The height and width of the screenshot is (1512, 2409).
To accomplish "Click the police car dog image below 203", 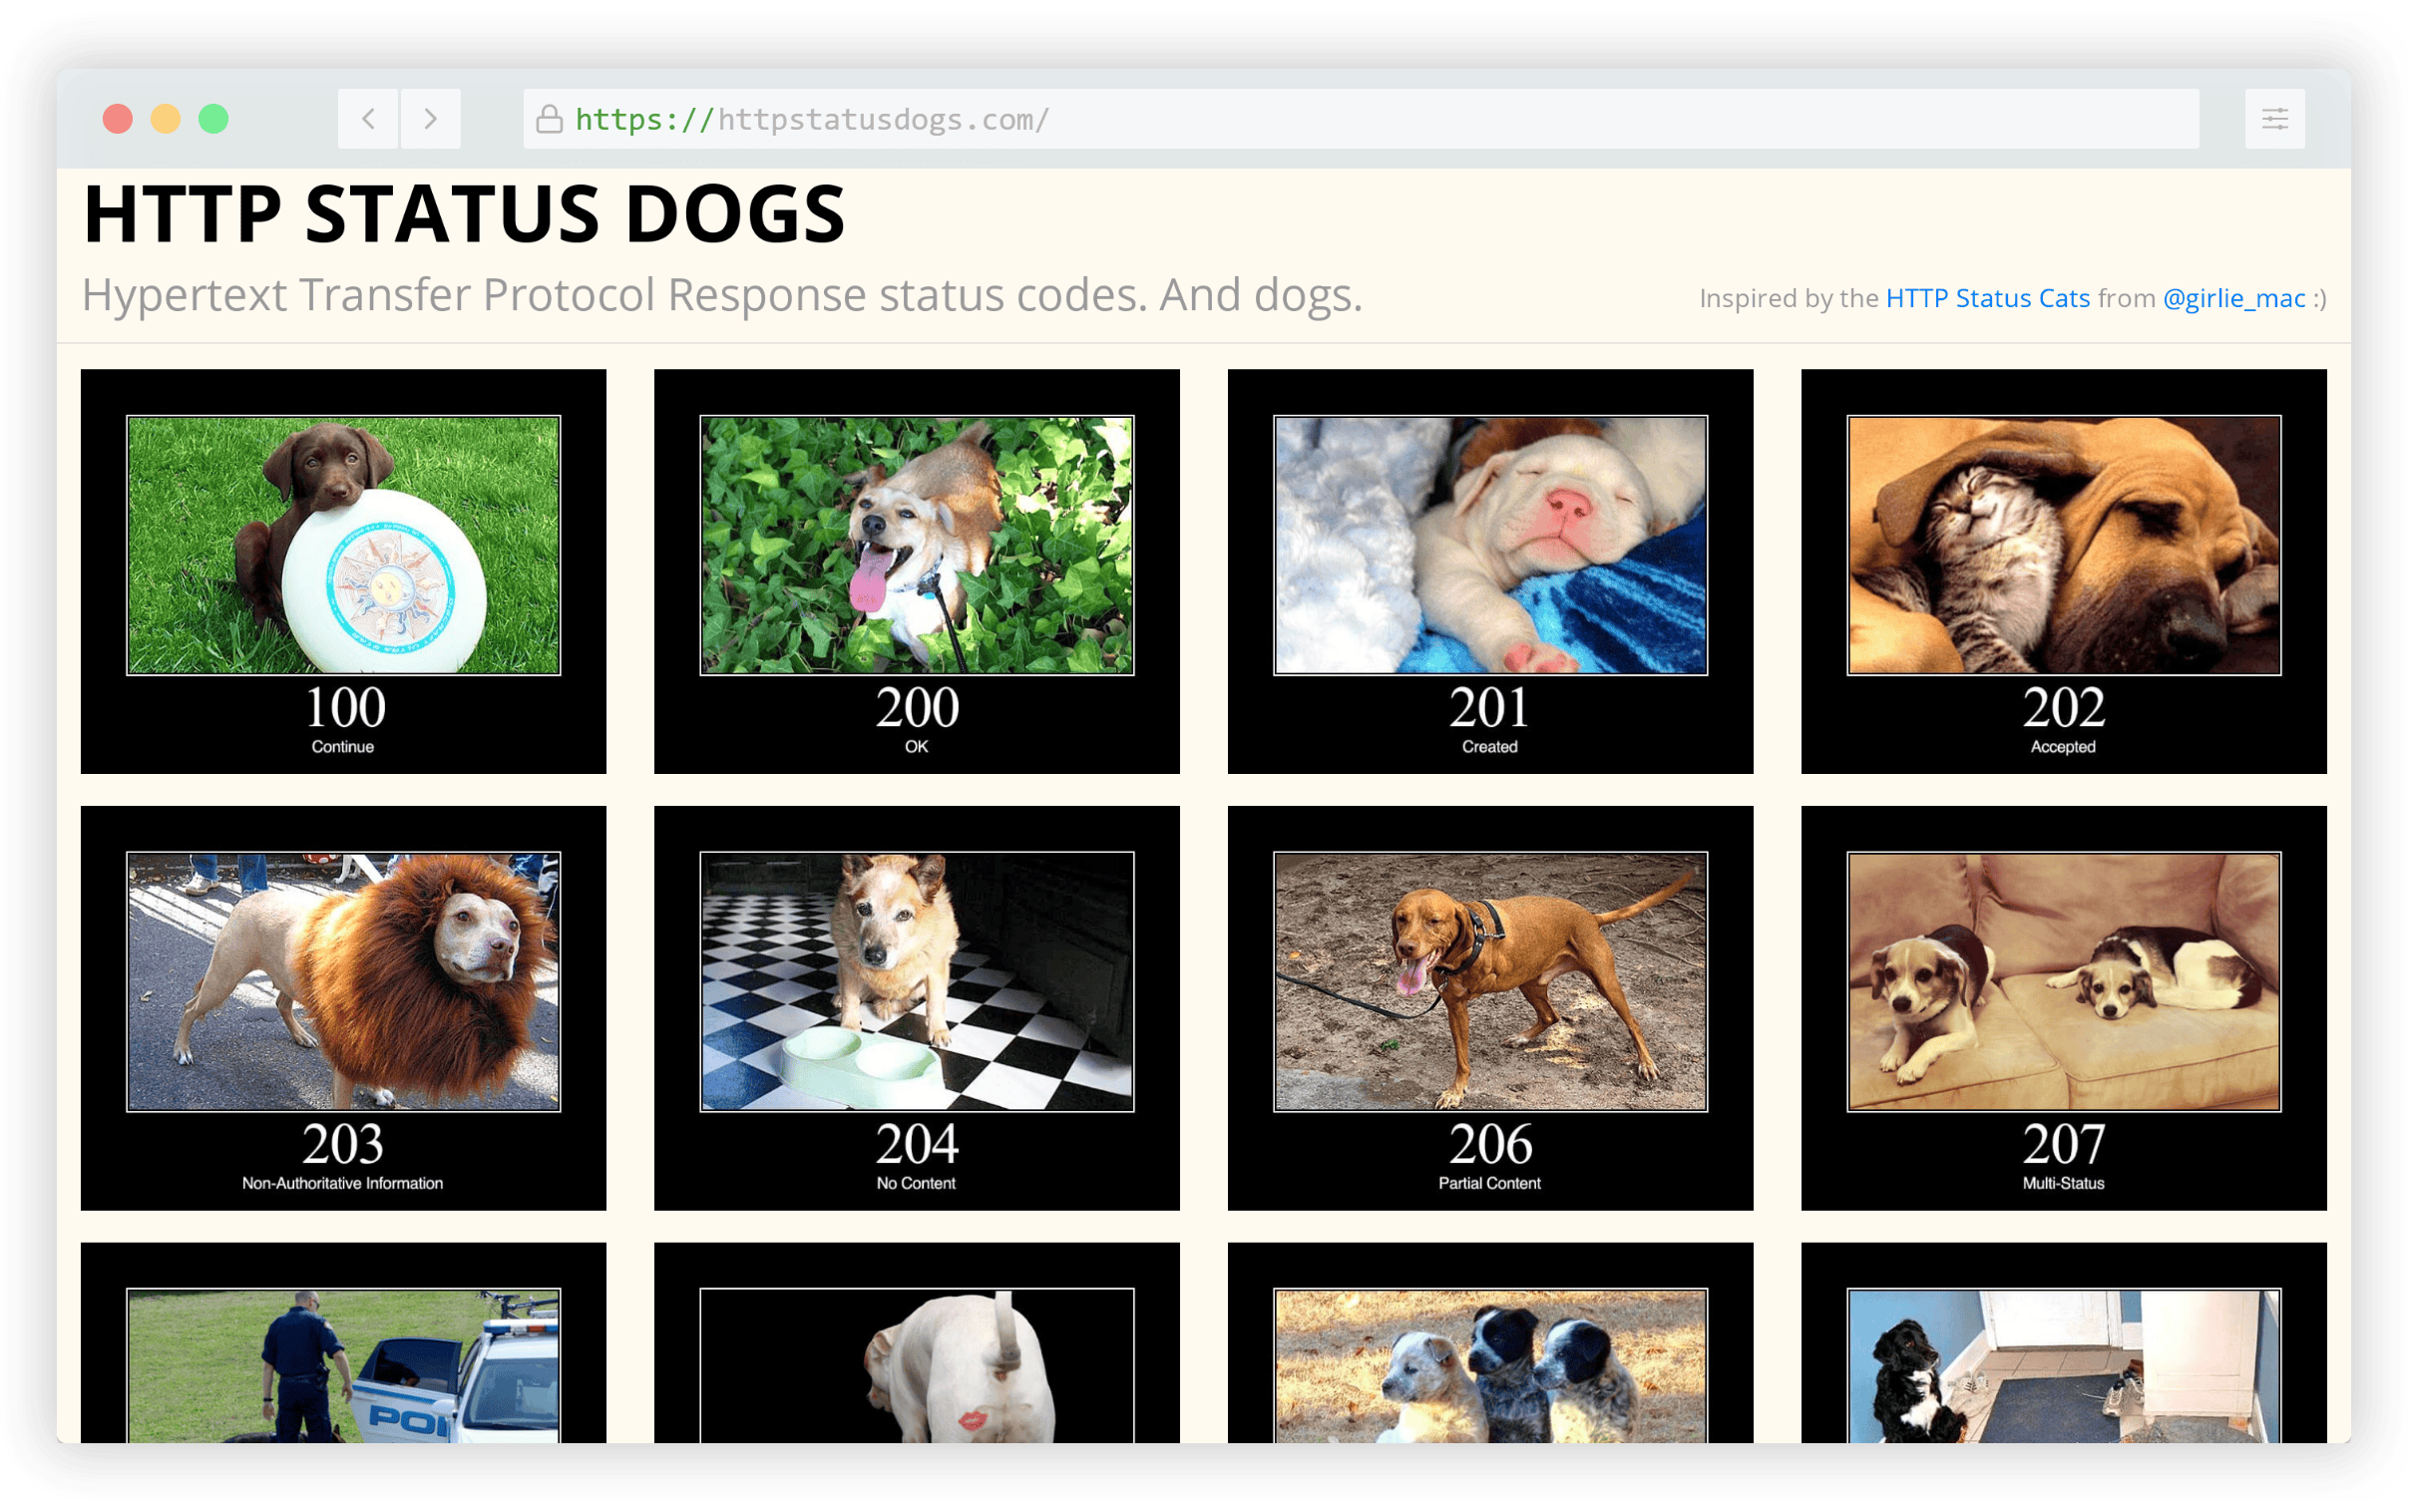I will [x=343, y=1400].
